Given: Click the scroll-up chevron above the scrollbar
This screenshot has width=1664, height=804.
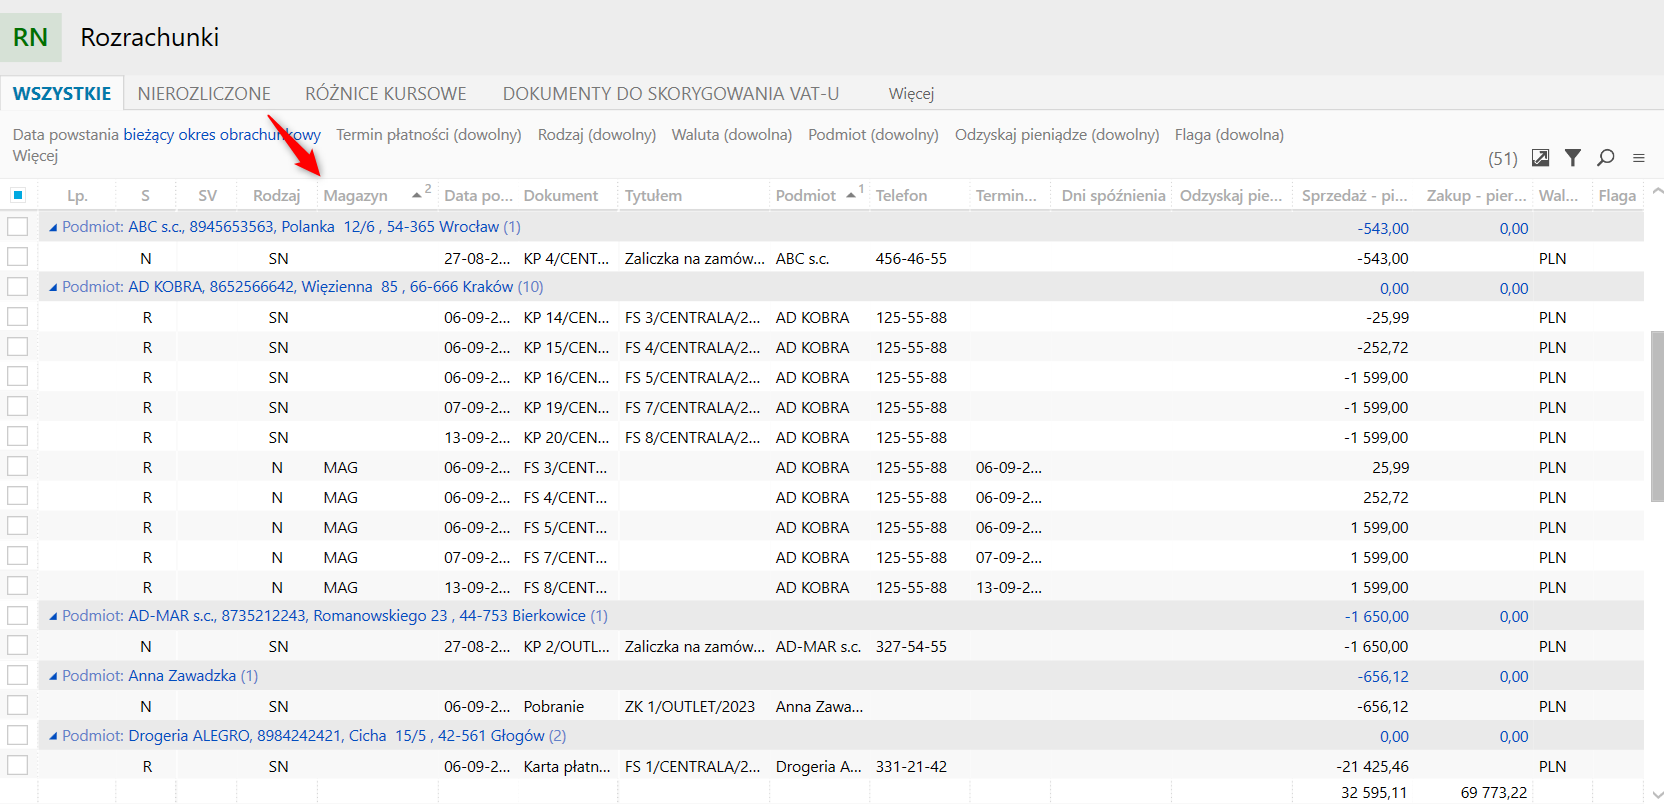Looking at the screenshot, I should pos(1656,191).
